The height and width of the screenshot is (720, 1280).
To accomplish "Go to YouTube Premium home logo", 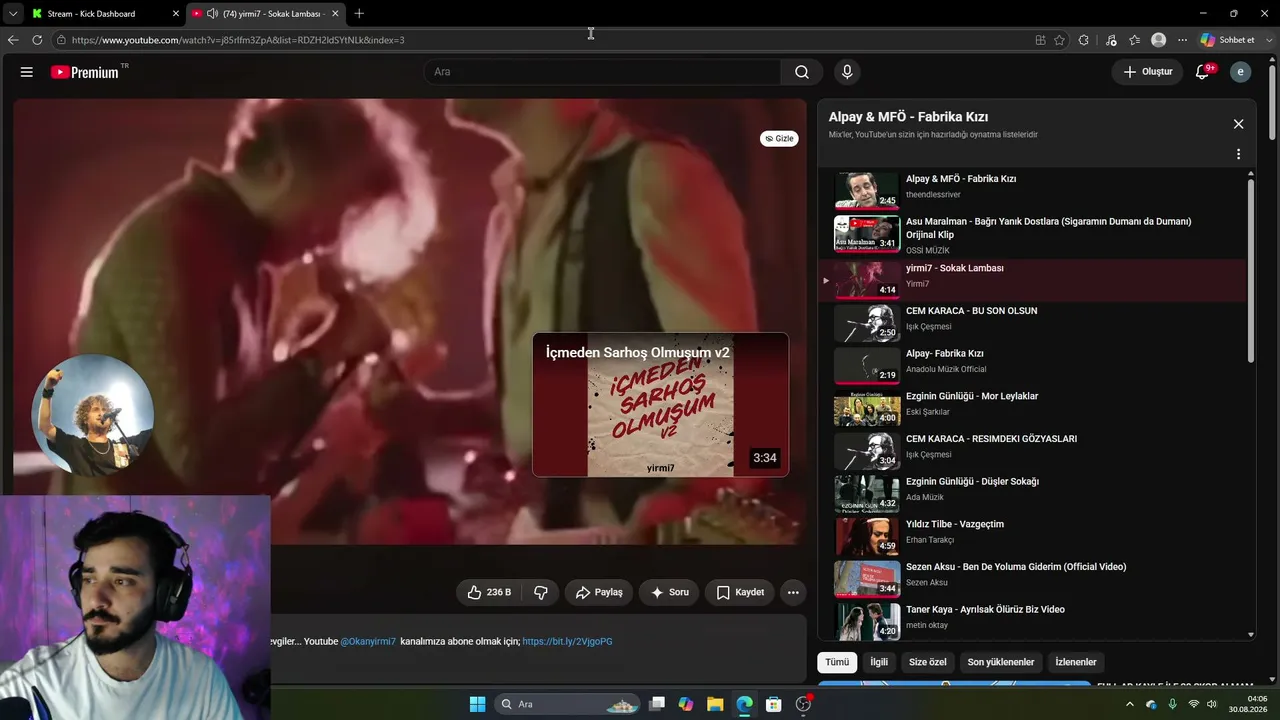I will (x=85, y=72).
